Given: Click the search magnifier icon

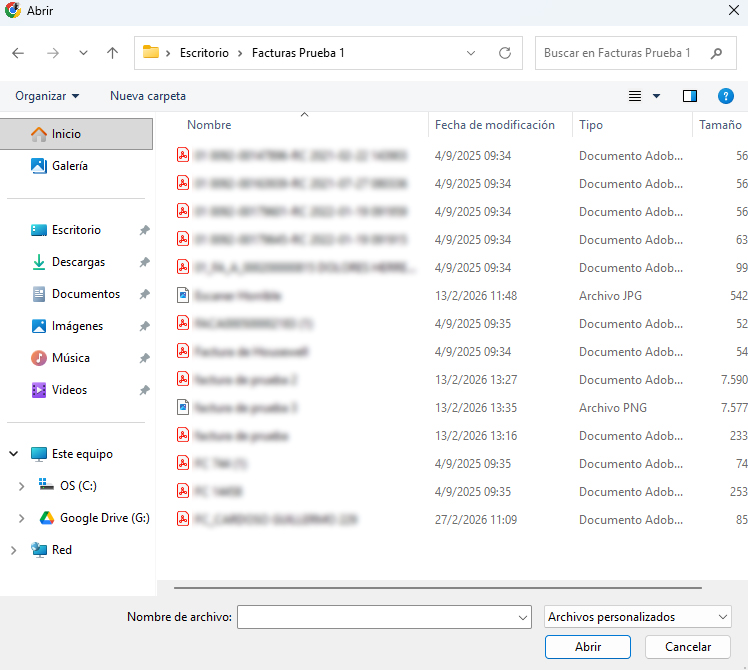Looking at the screenshot, I should [716, 53].
